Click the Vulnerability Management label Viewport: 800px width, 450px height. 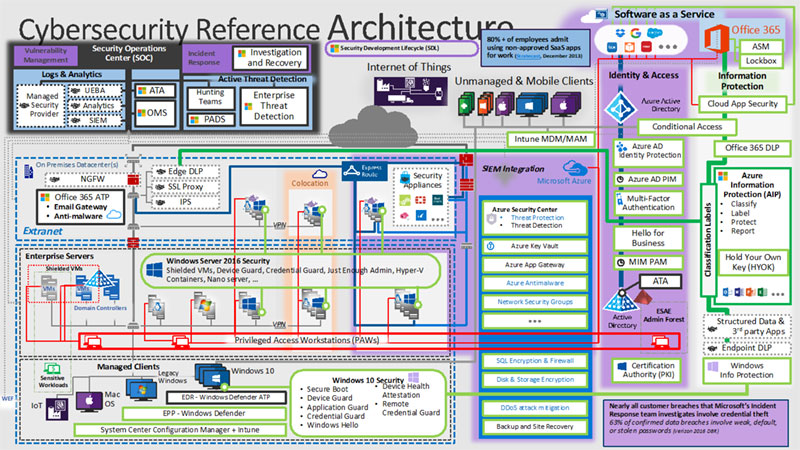click(x=45, y=55)
